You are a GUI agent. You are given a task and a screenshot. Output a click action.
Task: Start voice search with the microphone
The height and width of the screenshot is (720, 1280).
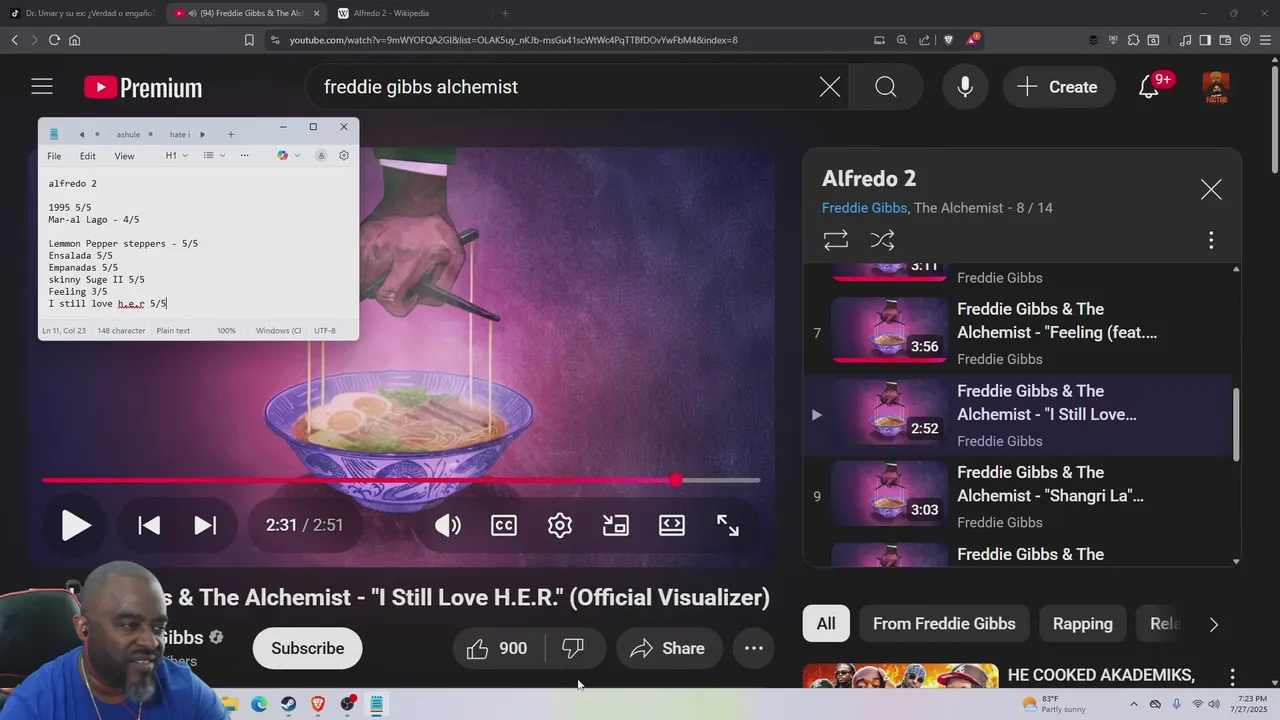[965, 87]
